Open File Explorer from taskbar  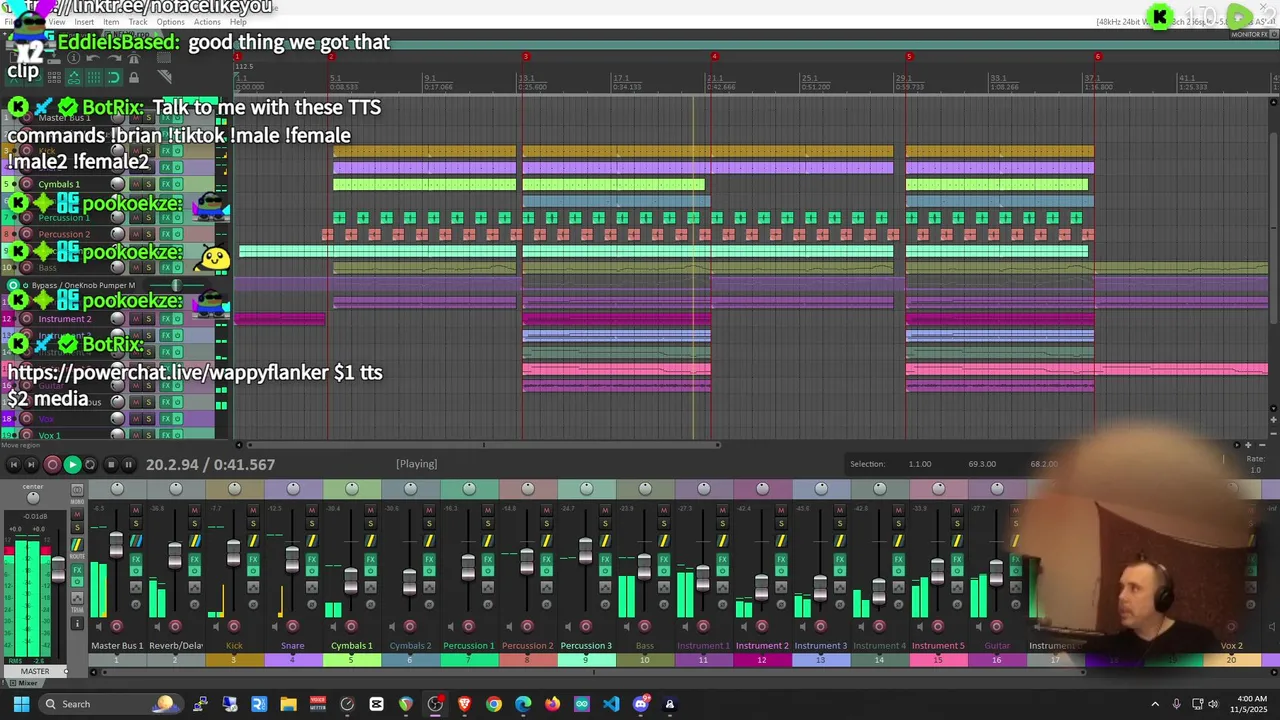pyautogui.click(x=288, y=704)
